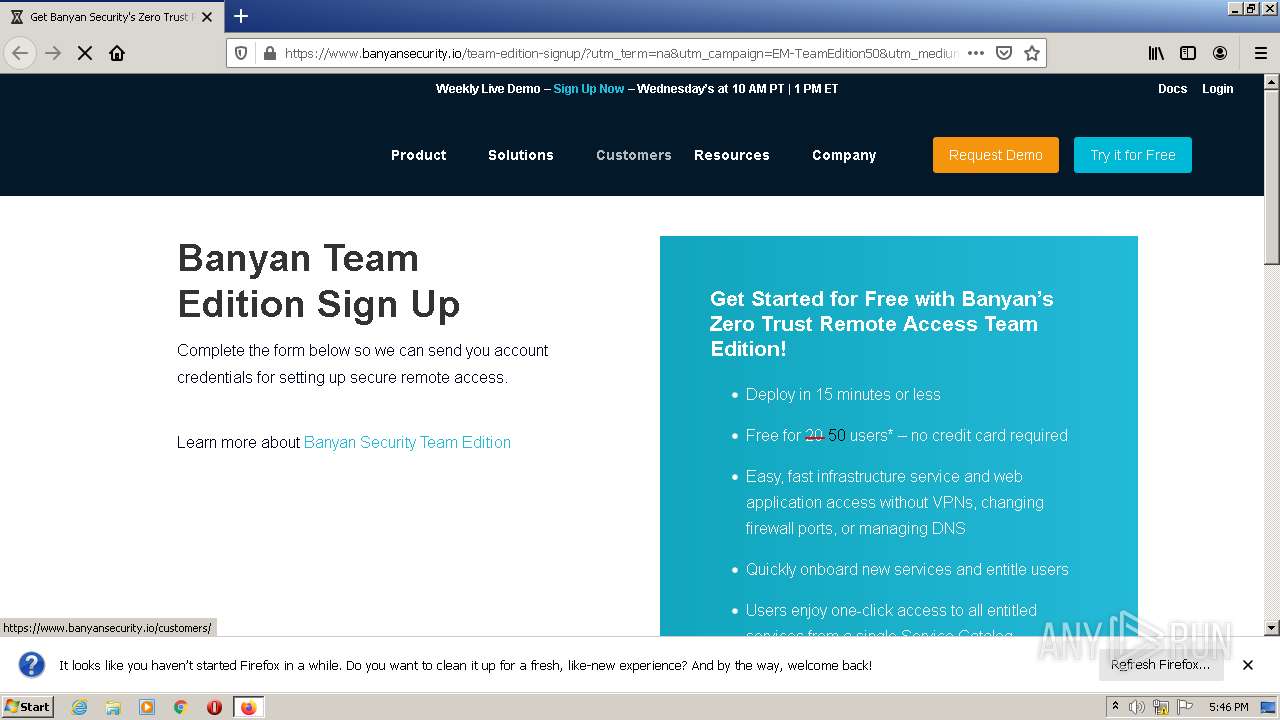Screen dimensions: 1280x720
Task: Open a new tab with plus button
Action: point(241,16)
